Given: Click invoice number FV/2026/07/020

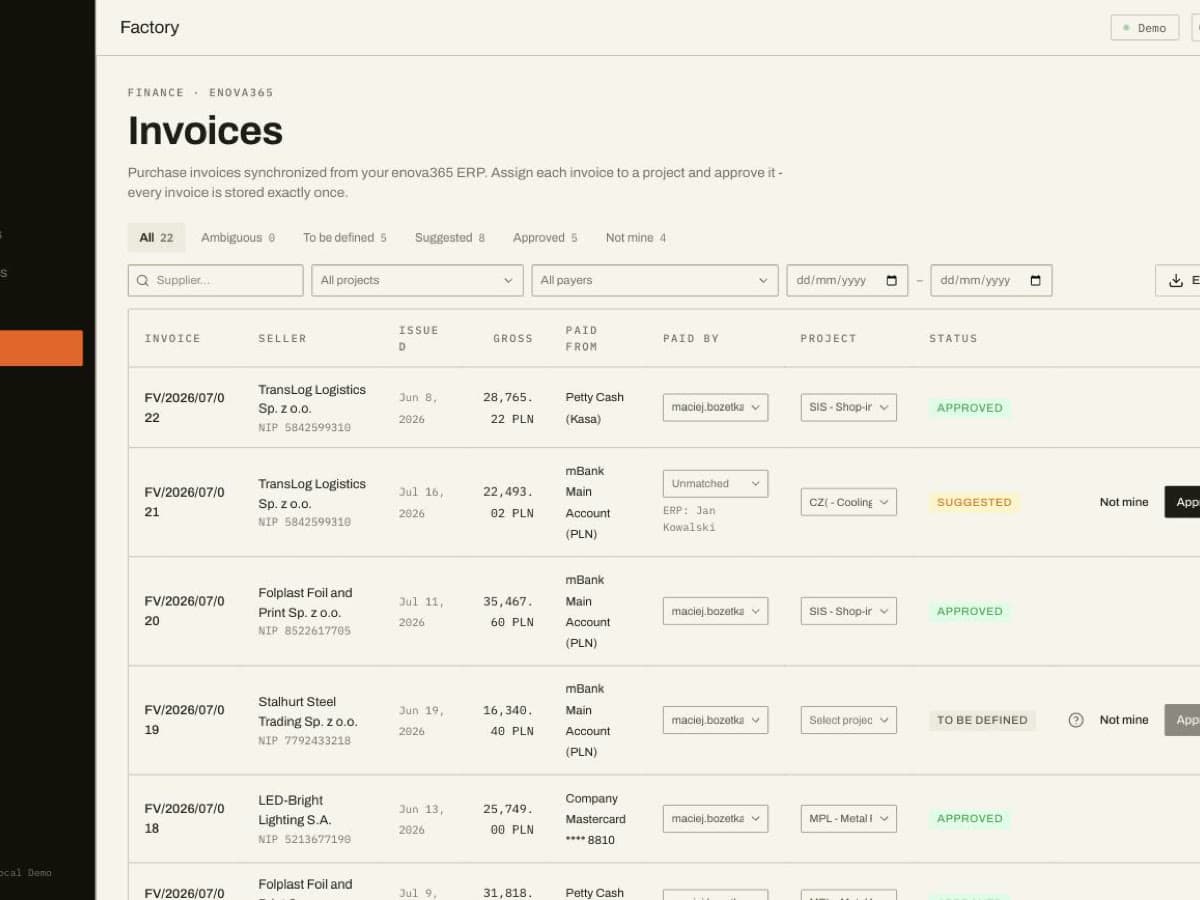Looking at the screenshot, I should tap(184, 611).
